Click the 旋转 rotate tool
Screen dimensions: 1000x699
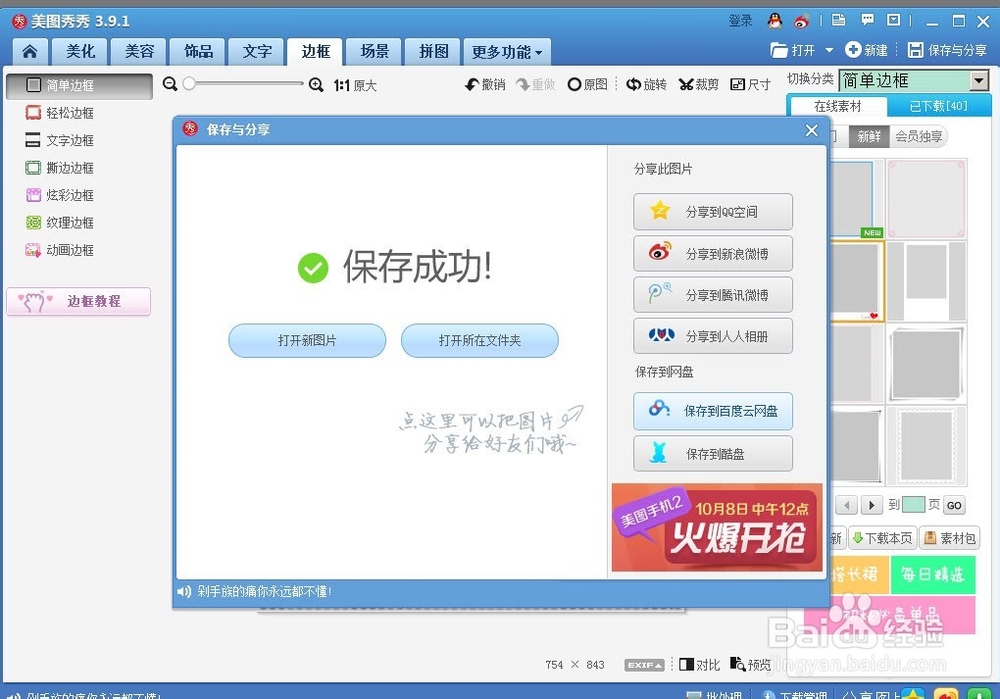(x=646, y=84)
